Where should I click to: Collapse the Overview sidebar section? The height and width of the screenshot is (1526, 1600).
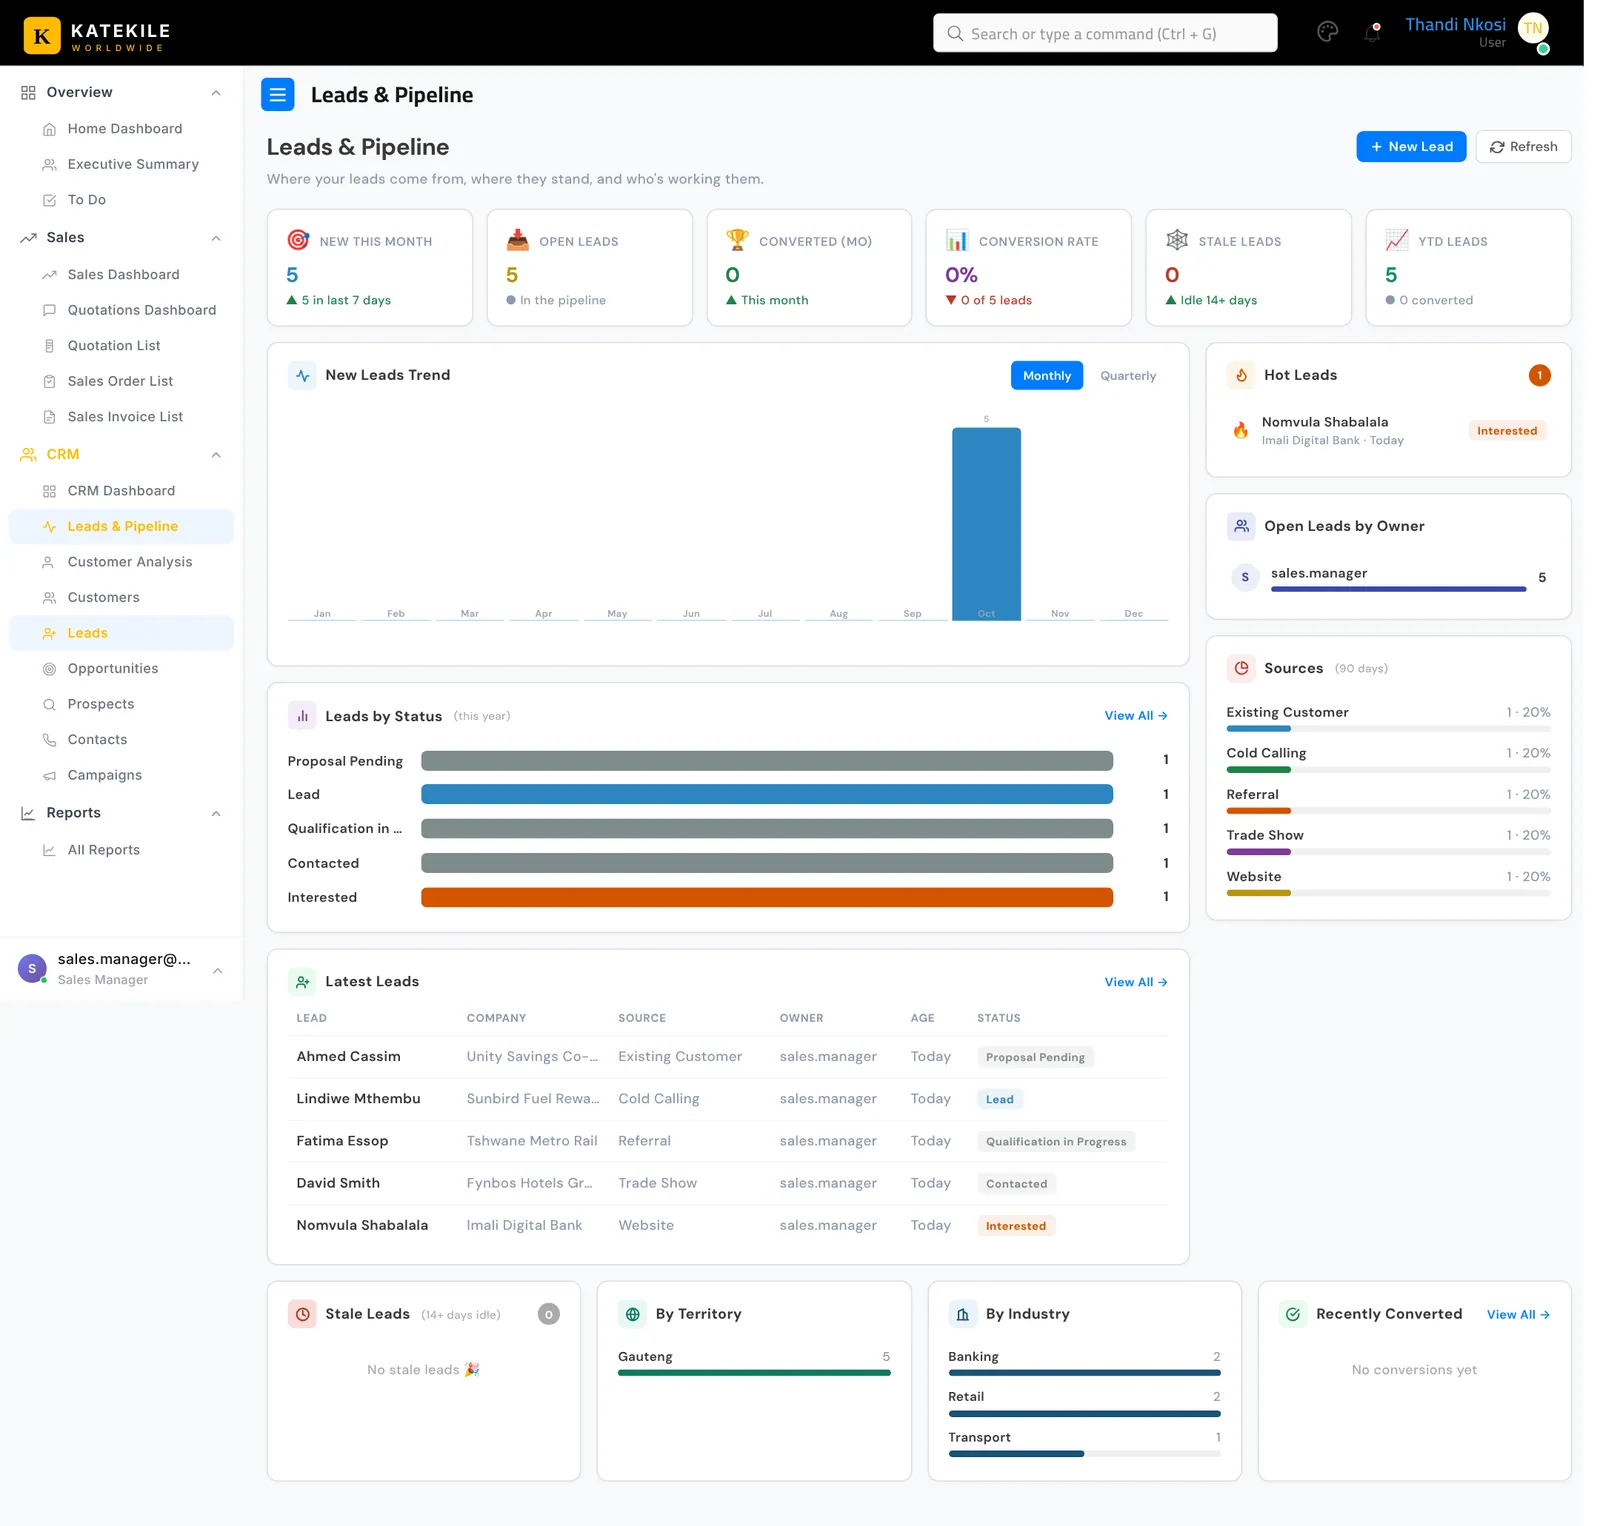(216, 93)
